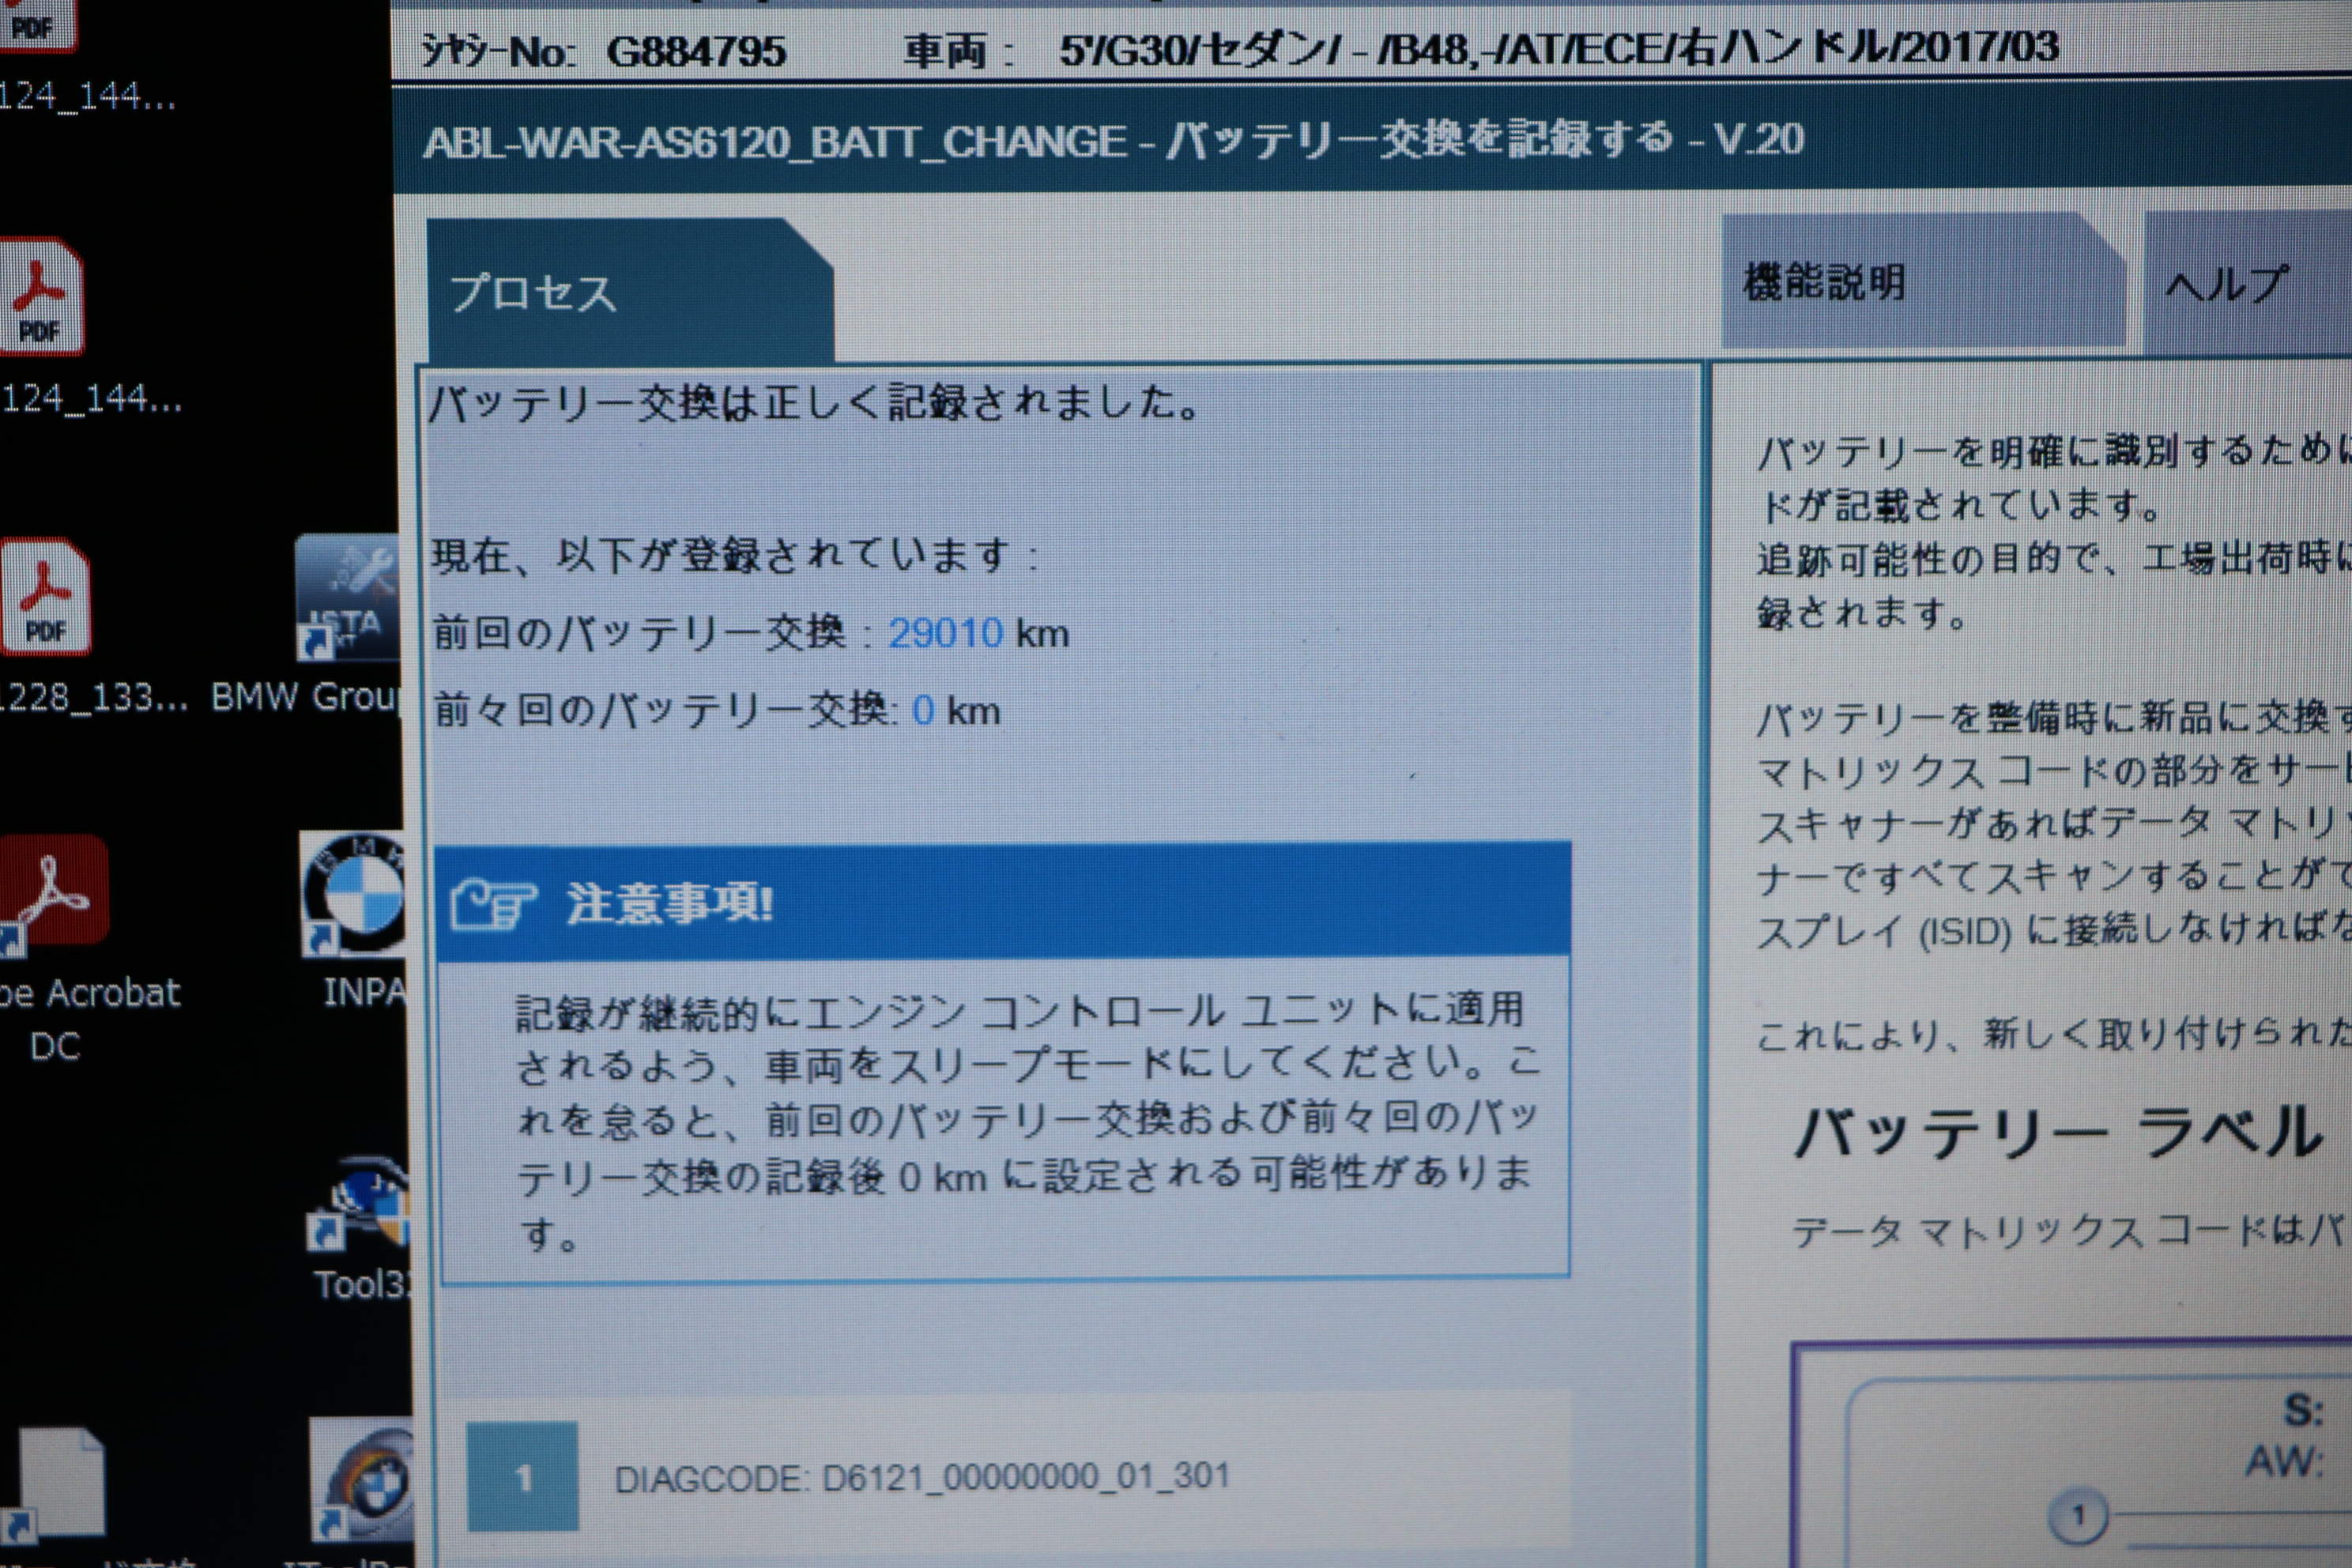This screenshot has width=2352, height=1568.
Task: Open the 機能説明 tab
Action: coord(1923,281)
